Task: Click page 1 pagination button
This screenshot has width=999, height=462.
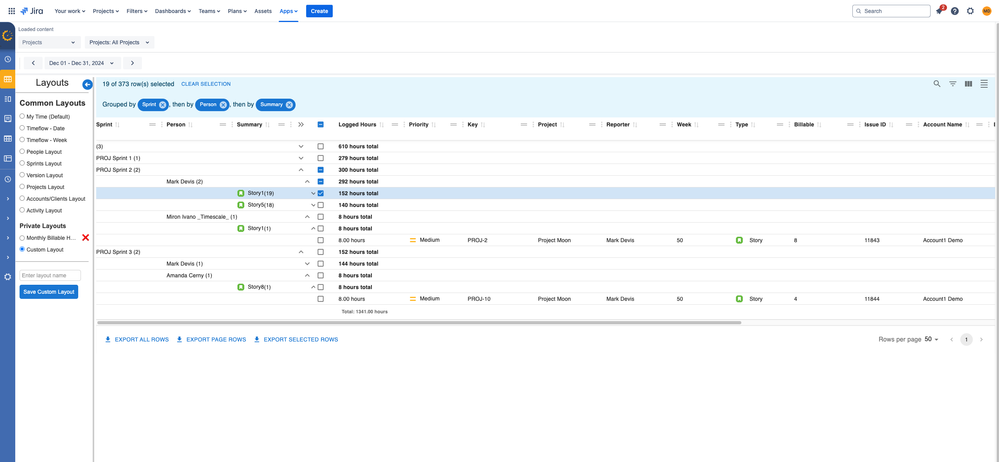Action: 967,340
